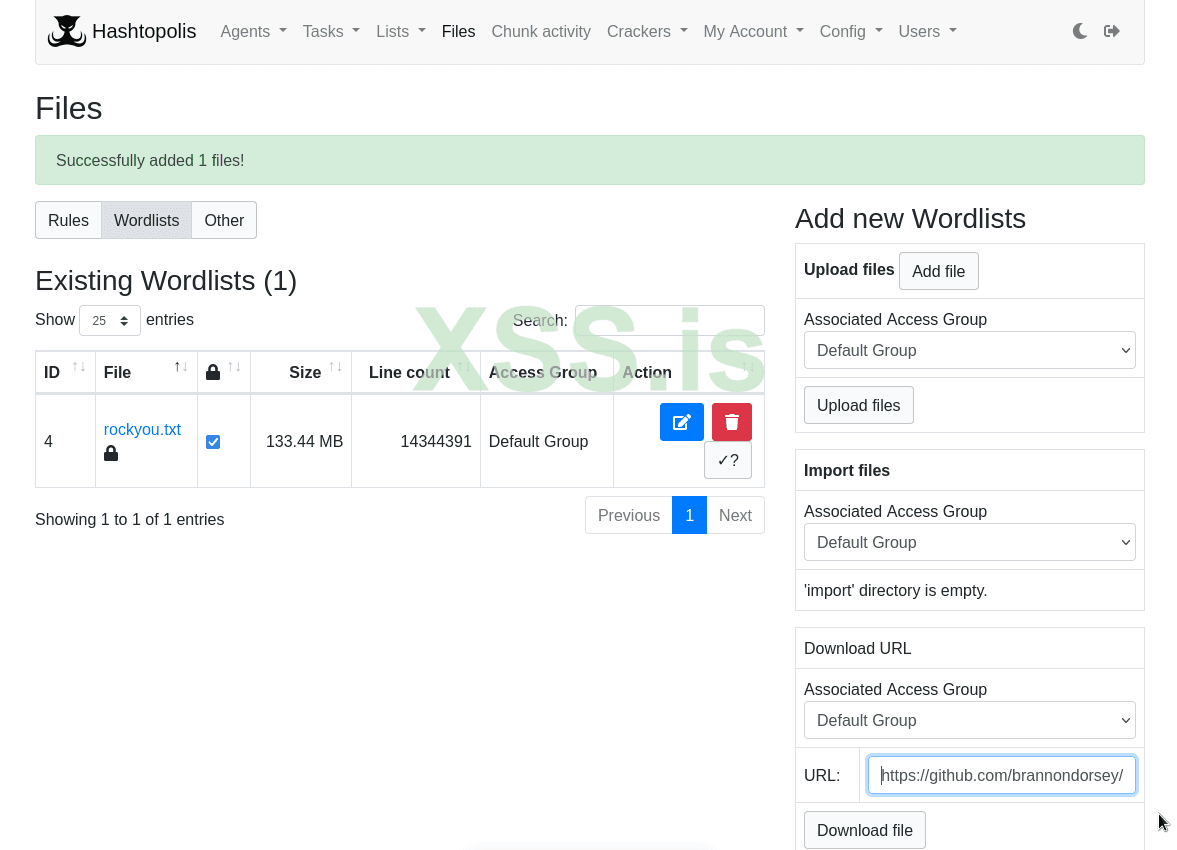
Task: Click the Previous pagination button
Action: click(x=629, y=515)
